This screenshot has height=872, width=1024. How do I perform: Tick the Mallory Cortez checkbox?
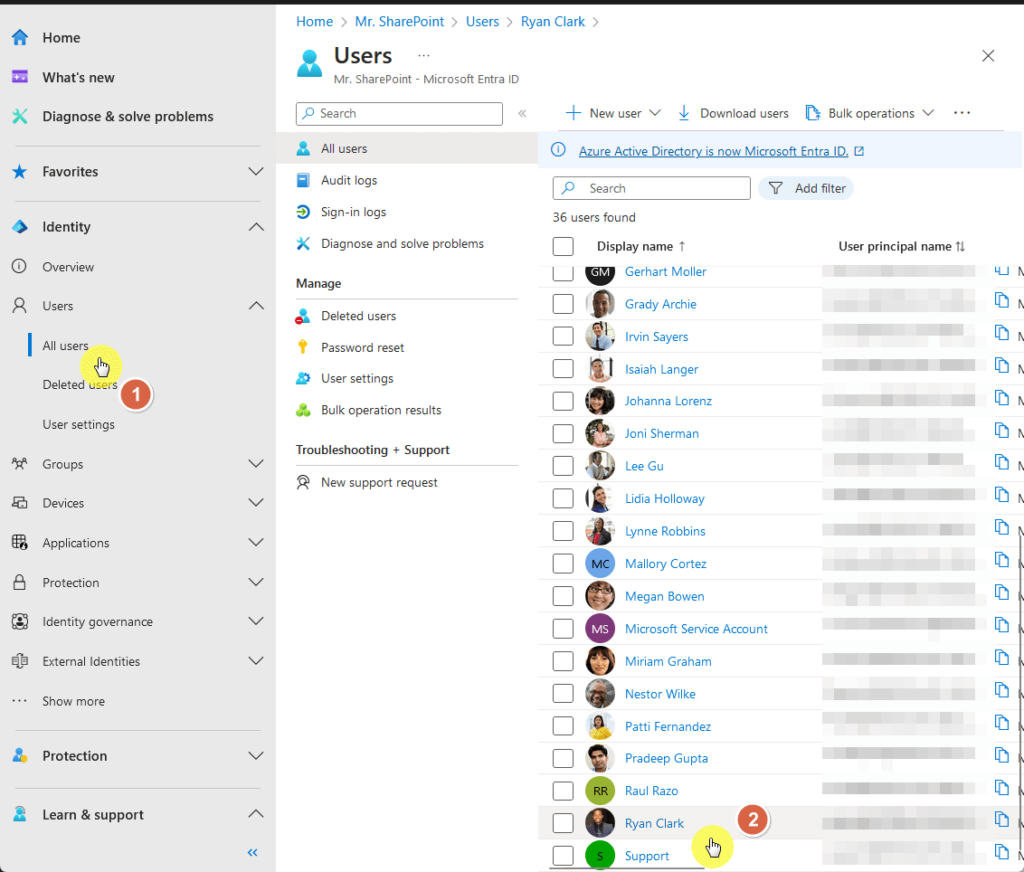(x=563, y=563)
